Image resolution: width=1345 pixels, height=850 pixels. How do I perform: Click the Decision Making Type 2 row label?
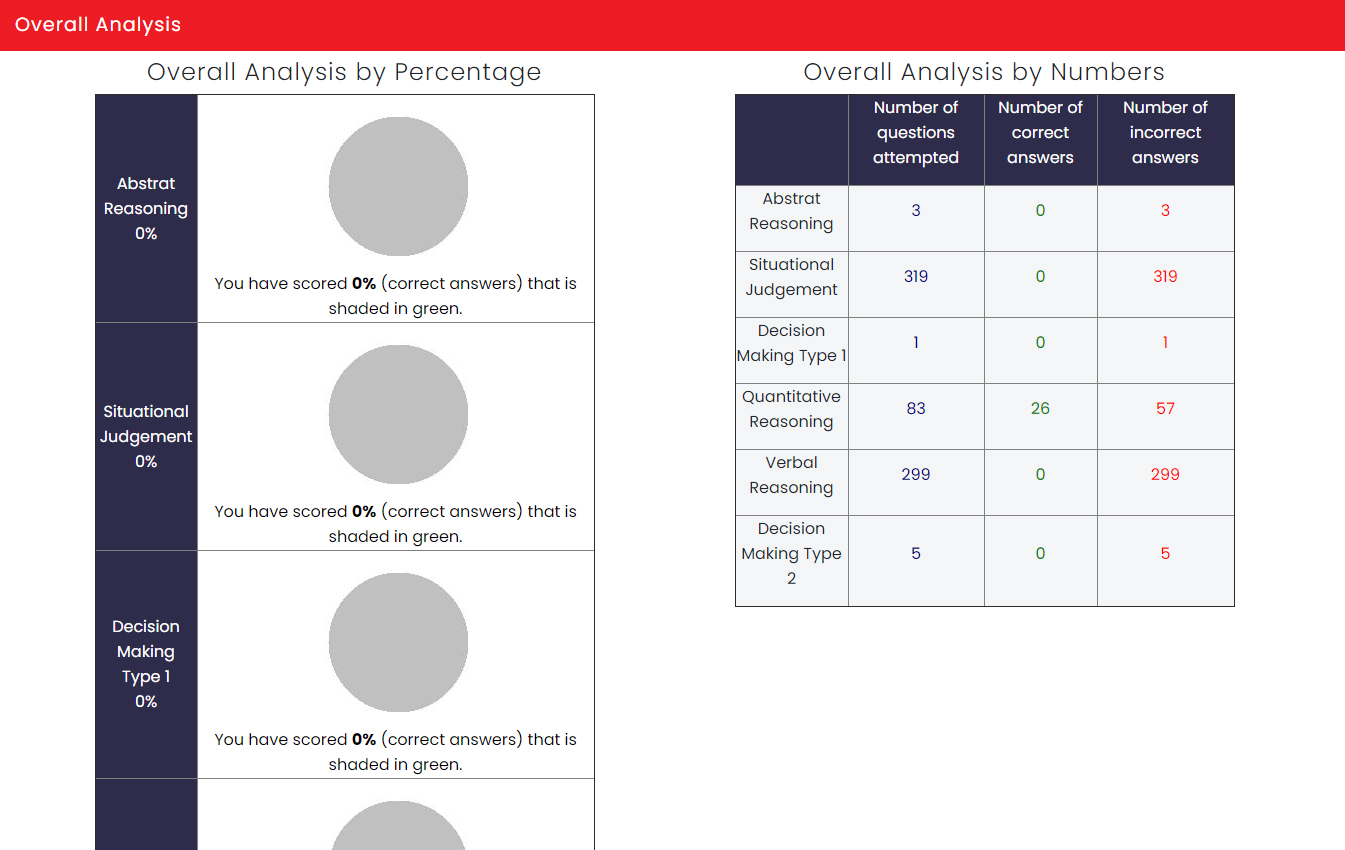click(x=791, y=553)
